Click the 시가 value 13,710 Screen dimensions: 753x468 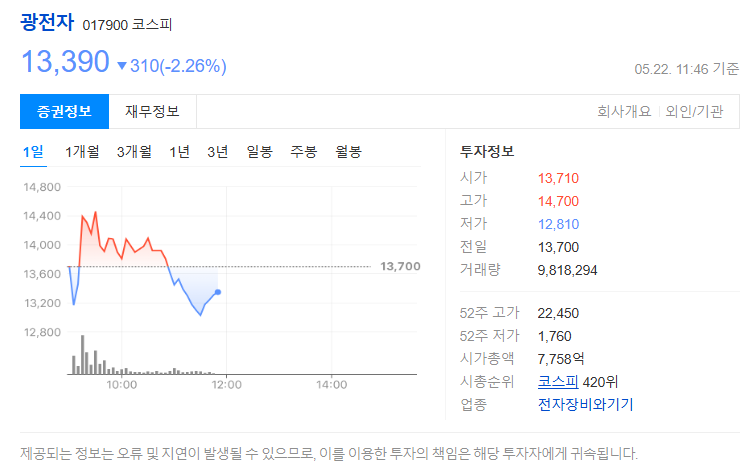click(558, 179)
